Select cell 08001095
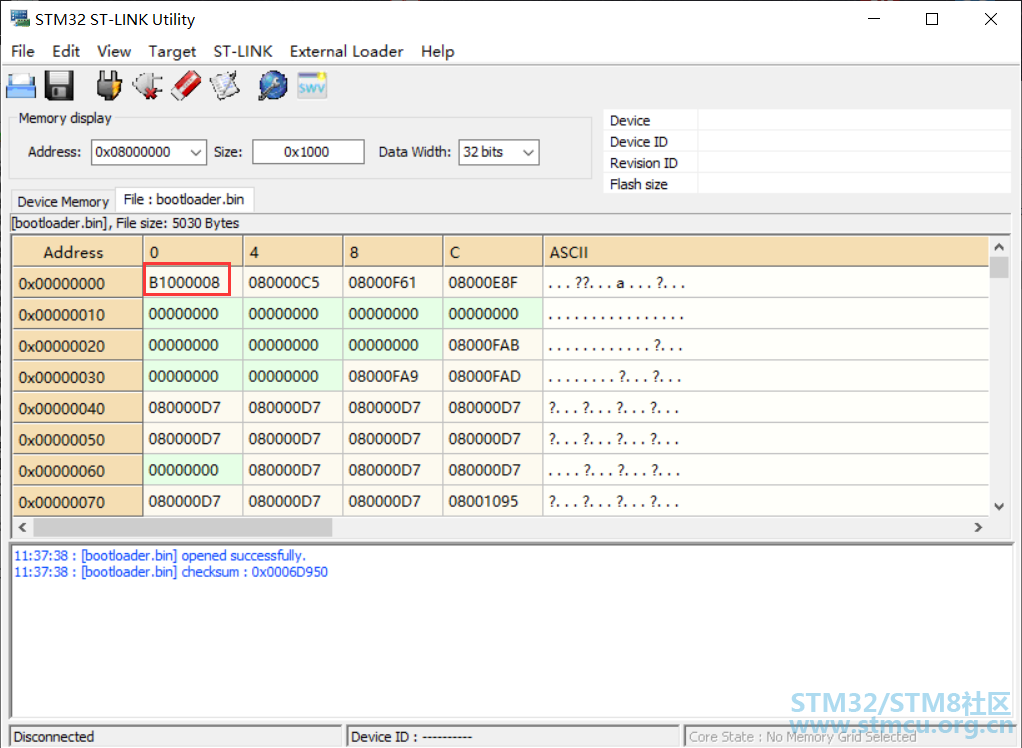 click(493, 501)
